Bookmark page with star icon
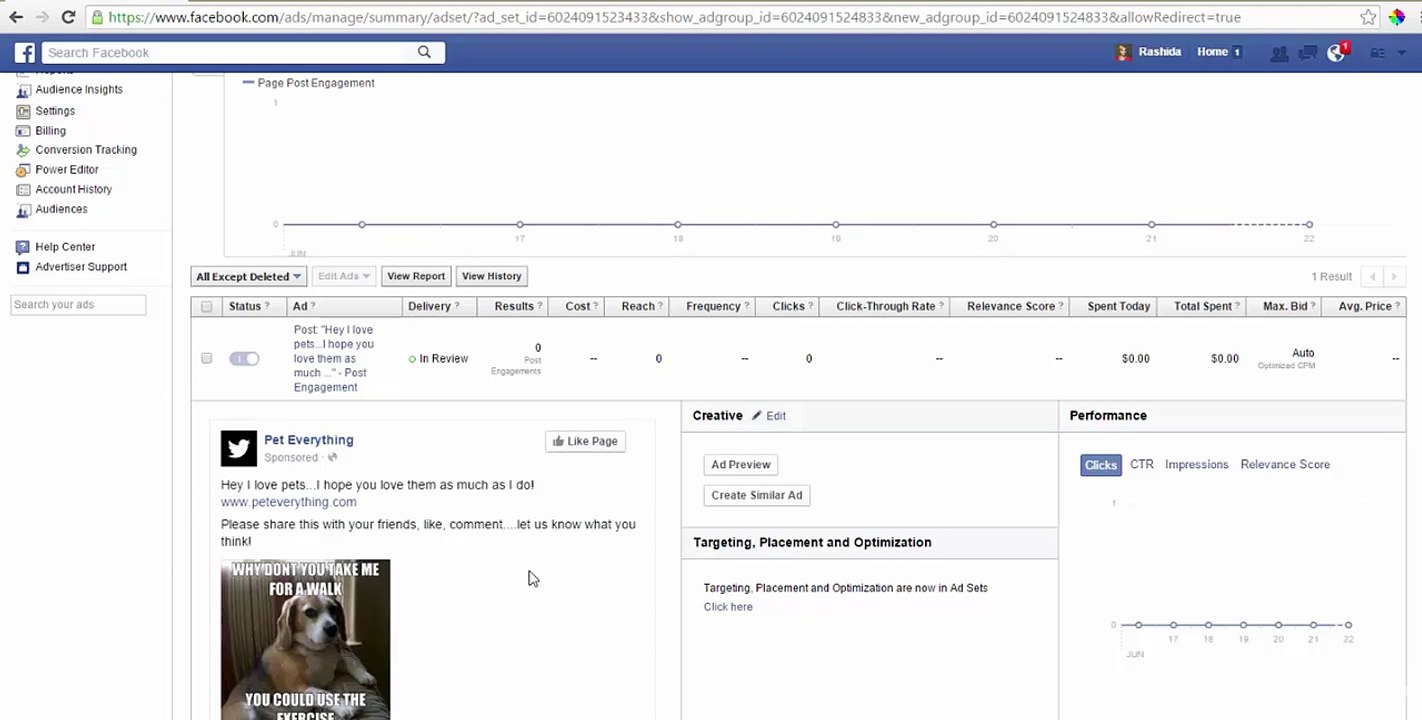Image resolution: width=1422 pixels, height=720 pixels. coord(1368,17)
